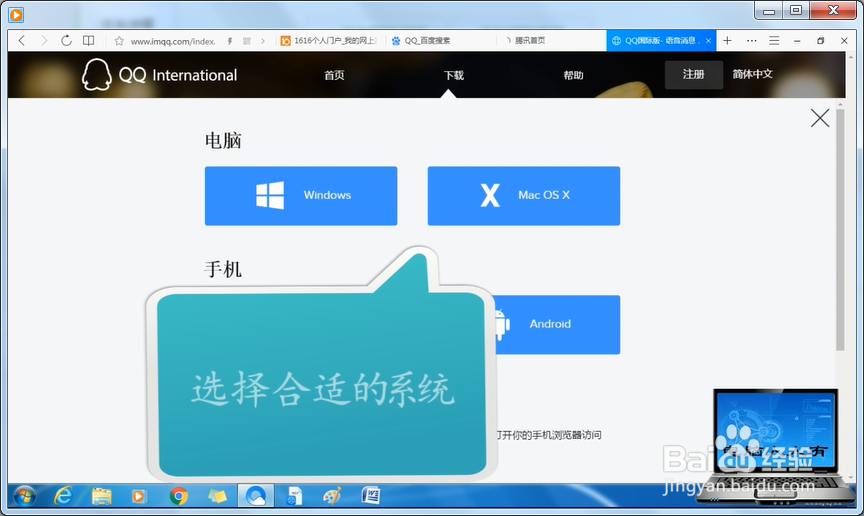The image size is (864, 516).
Task: Open the document file taskbar icon
Action: [x=295, y=496]
